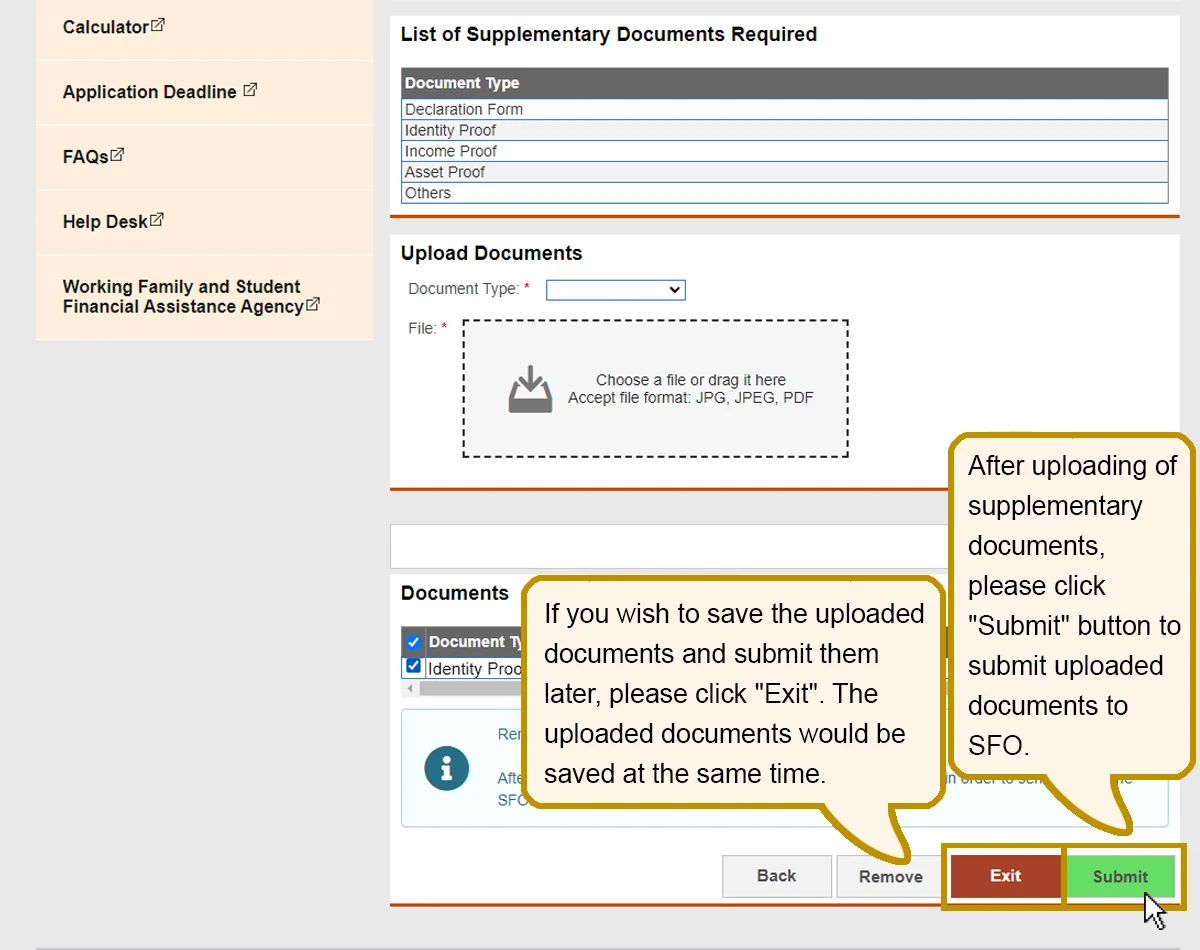1200x950 pixels.
Task: Open Working Family and Student Financial Assistance Agency link
Action: pyautogui.click(x=191, y=297)
